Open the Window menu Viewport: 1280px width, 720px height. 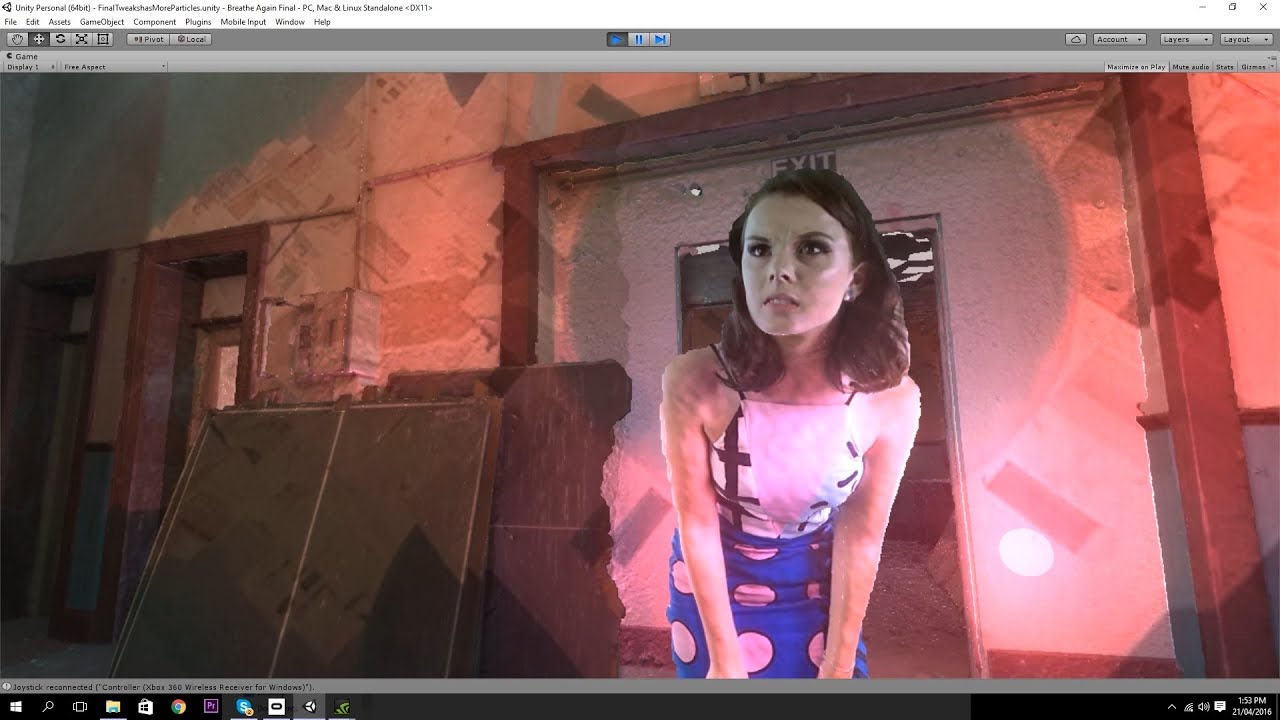point(290,22)
